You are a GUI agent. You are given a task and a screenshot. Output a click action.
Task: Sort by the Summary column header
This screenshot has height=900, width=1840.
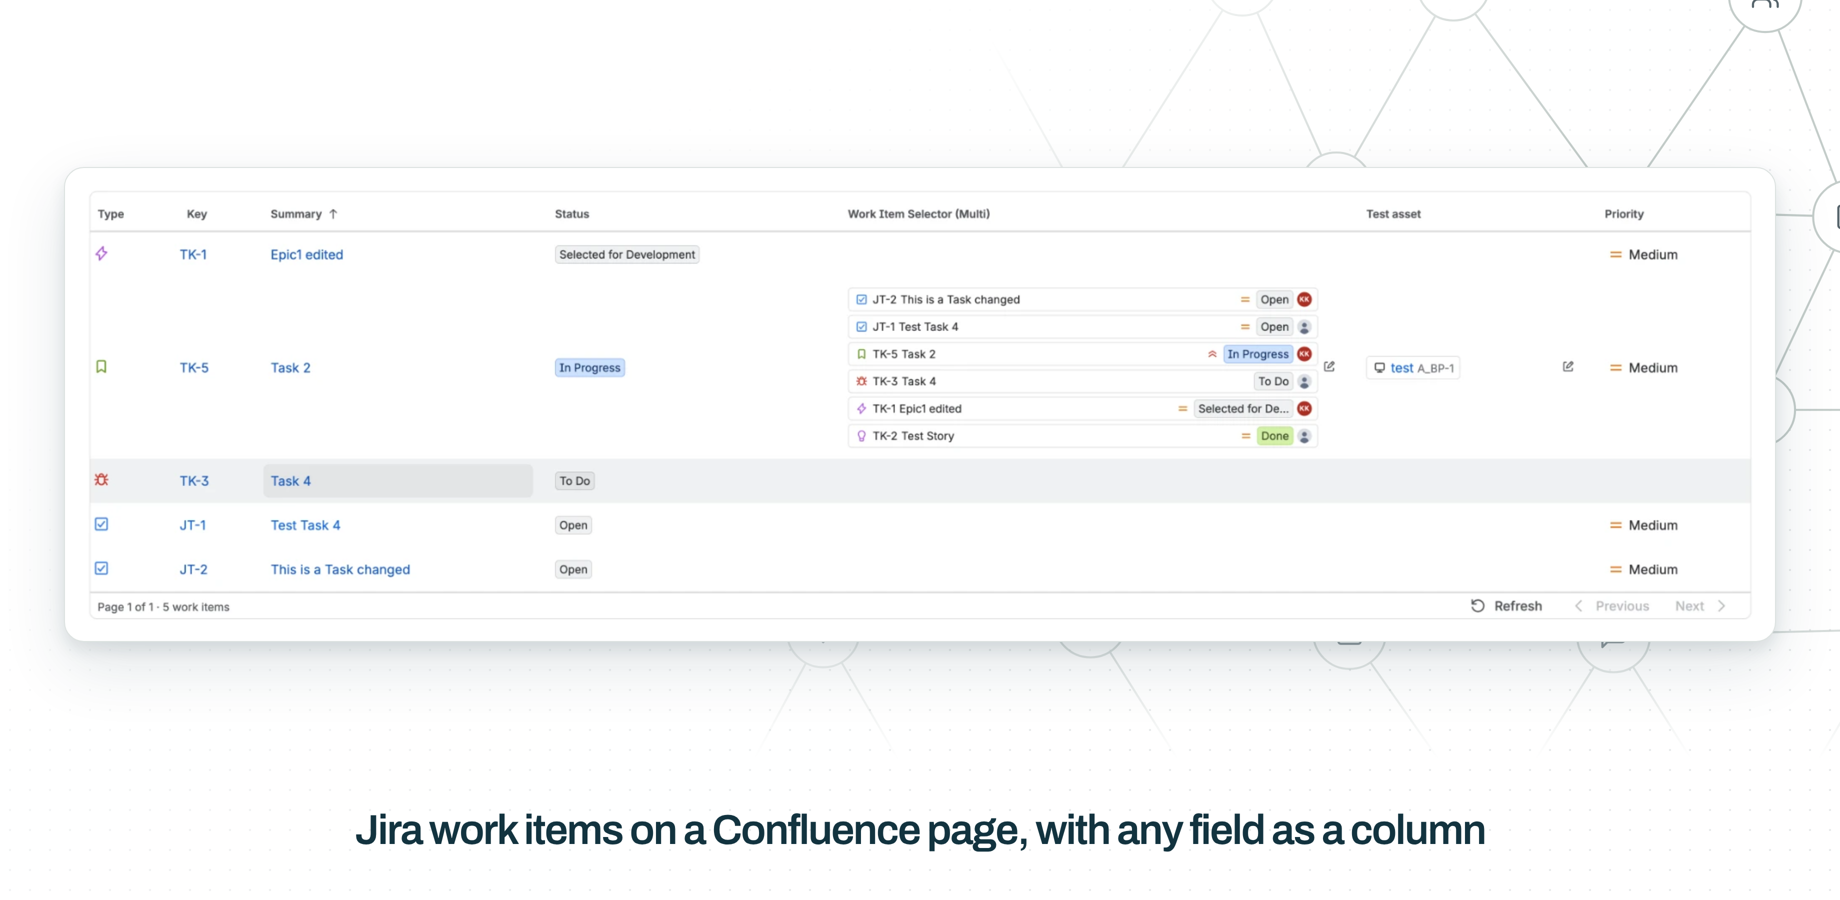(x=296, y=214)
